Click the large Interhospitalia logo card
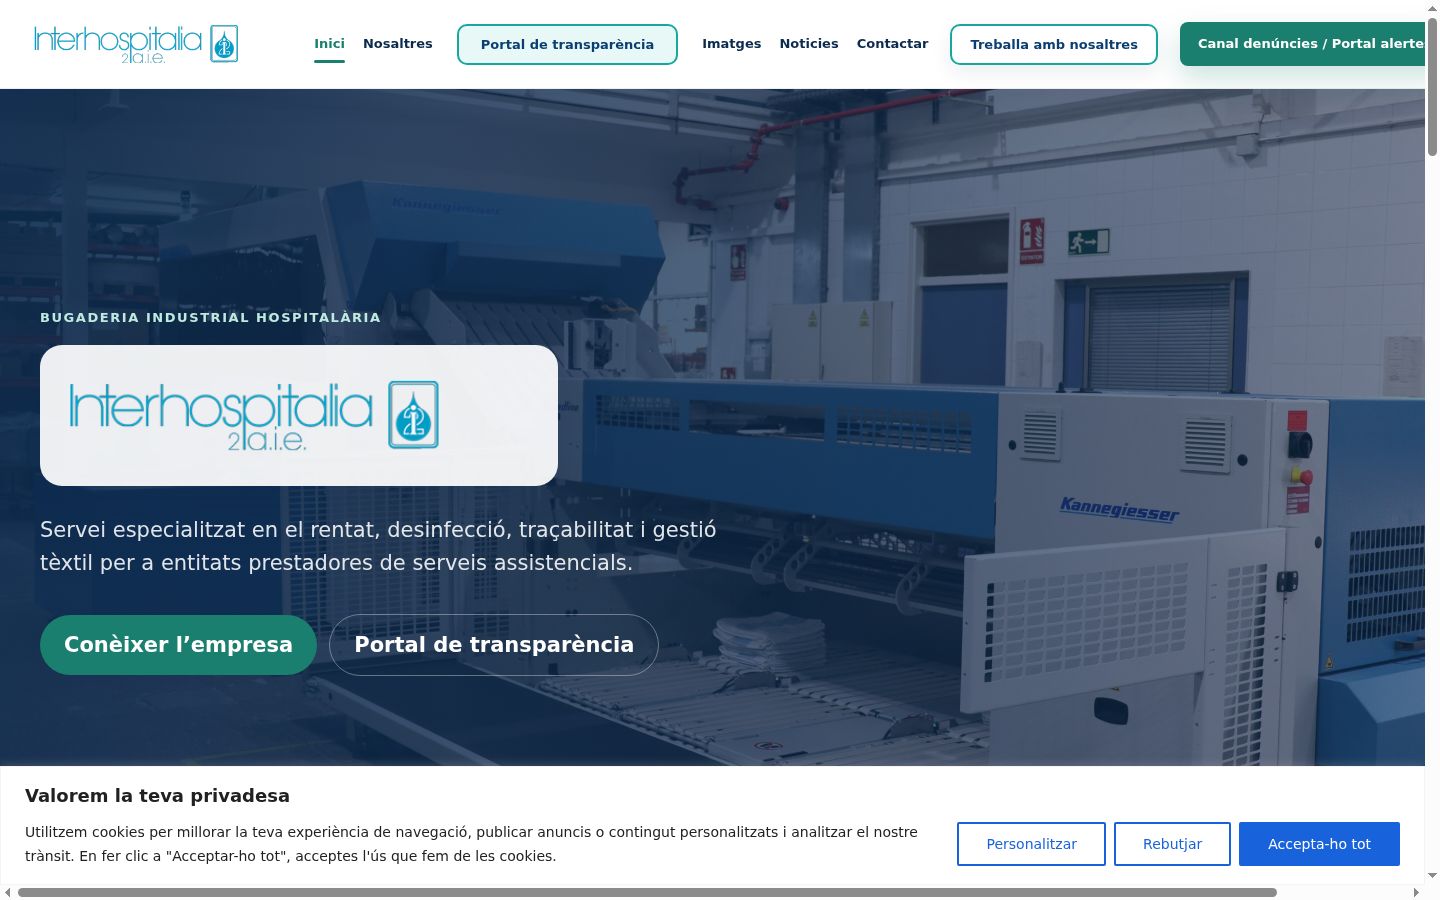This screenshot has height=900, width=1440. tap(299, 415)
